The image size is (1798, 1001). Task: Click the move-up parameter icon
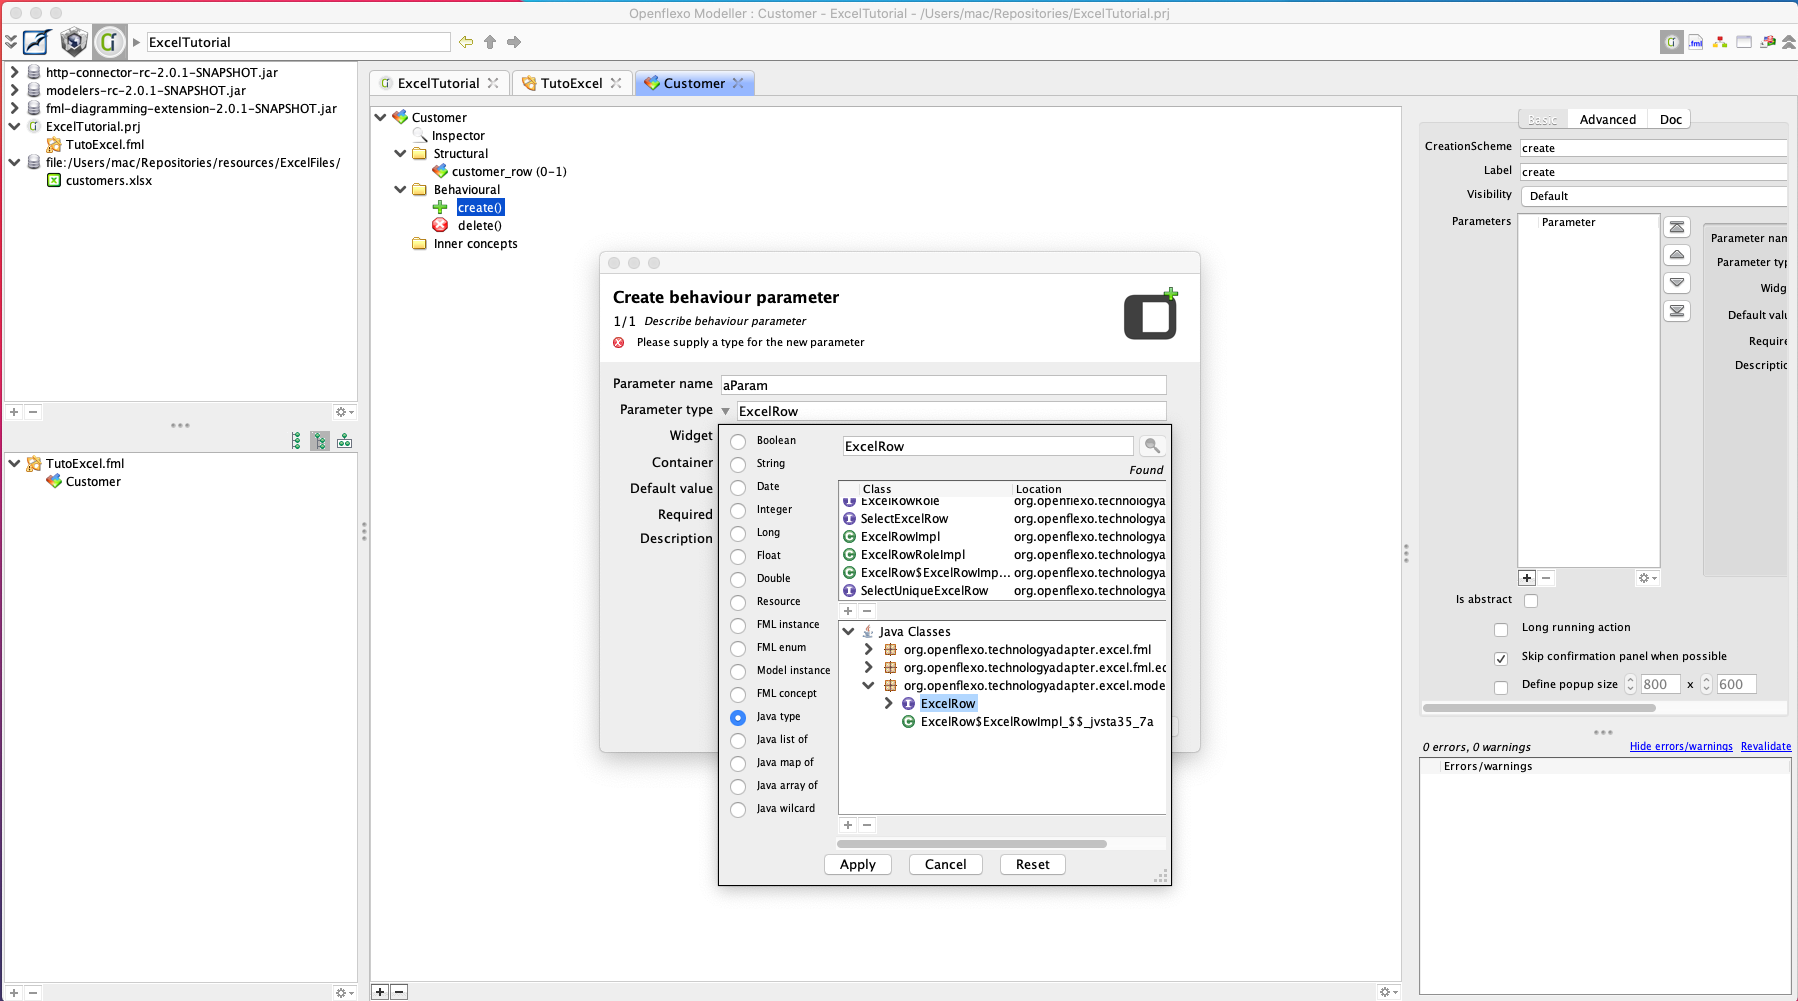(1677, 255)
